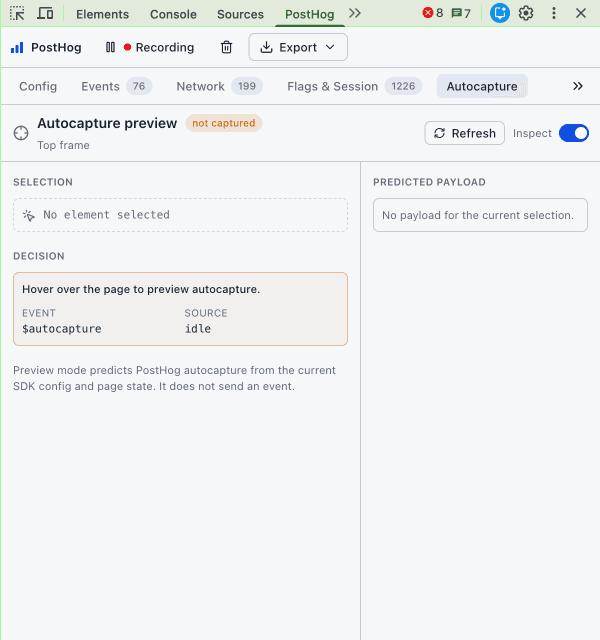Open the DevTools three-dot menu
This screenshot has height=640, width=600.
coord(553,13)
